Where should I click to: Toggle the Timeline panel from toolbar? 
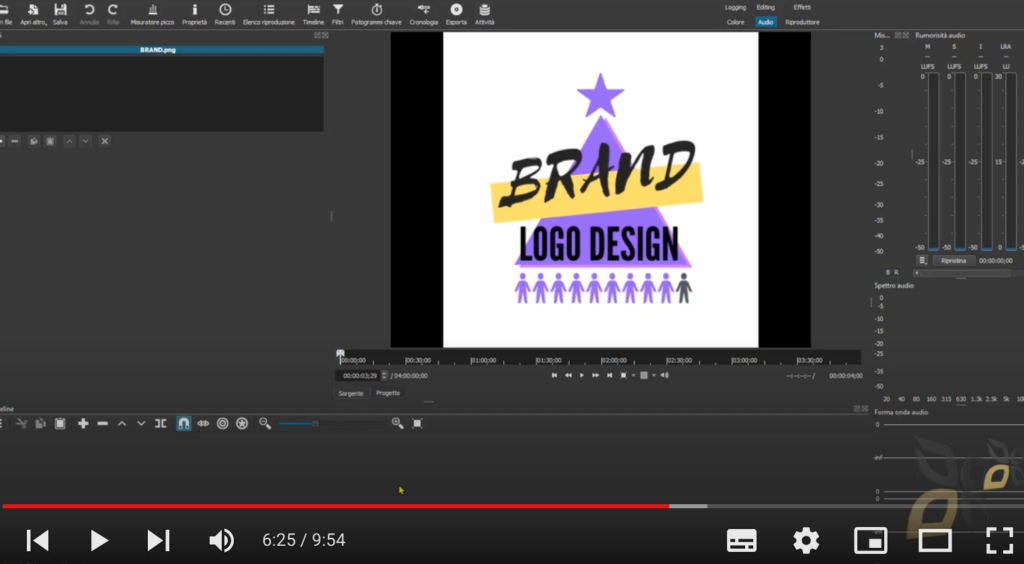(313, 14)
